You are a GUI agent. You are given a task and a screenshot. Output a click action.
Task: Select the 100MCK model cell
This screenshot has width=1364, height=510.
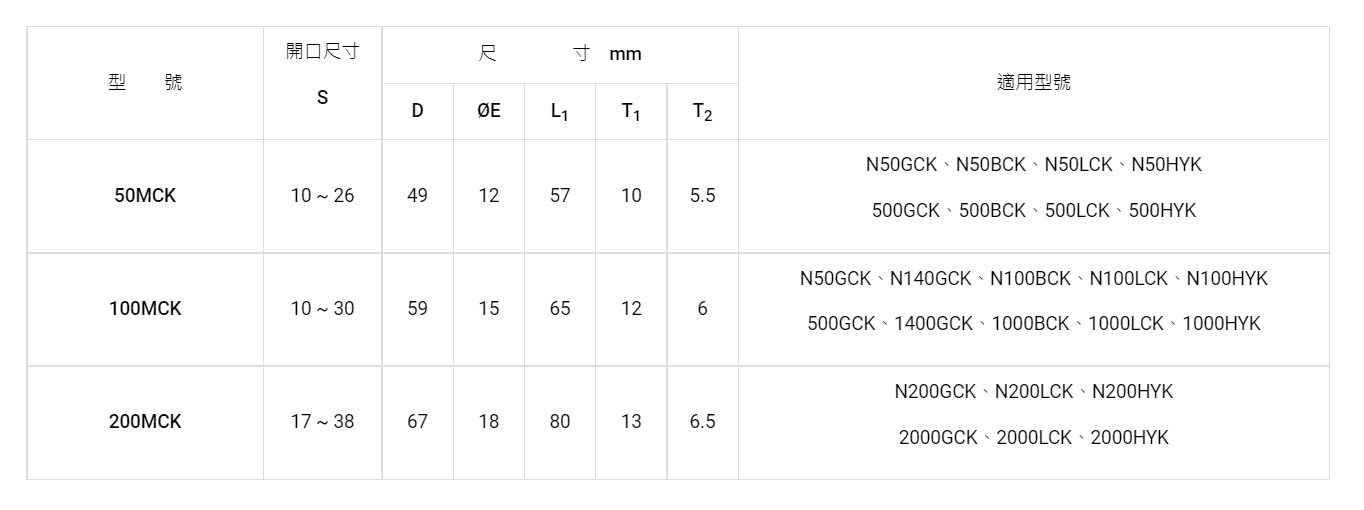[x=145, y=309]
